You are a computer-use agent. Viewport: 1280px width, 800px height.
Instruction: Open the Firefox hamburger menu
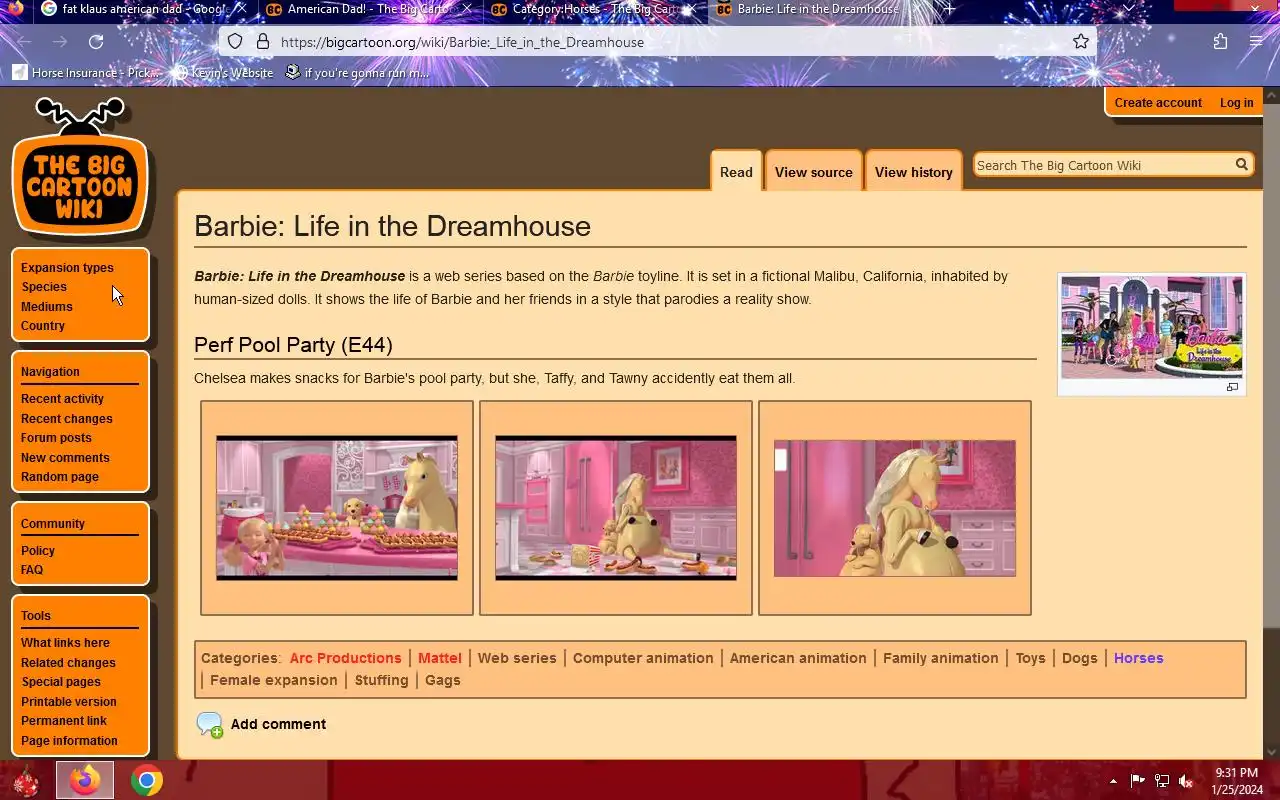point(1256,42)
